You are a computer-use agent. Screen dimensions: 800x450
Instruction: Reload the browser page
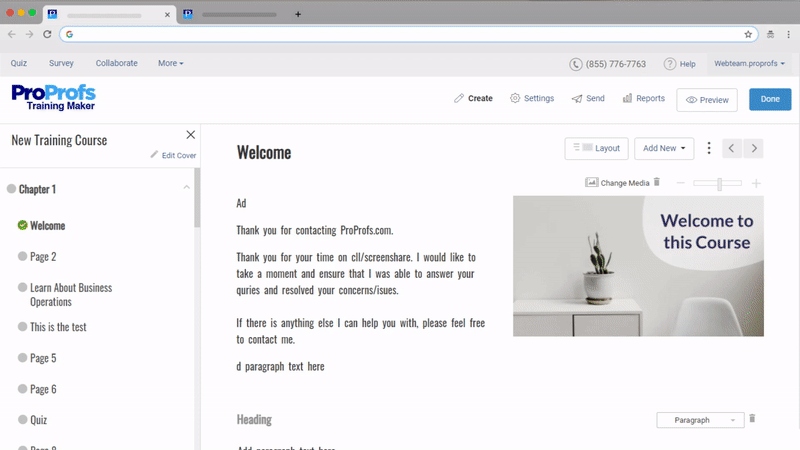pyautogui.click(x=47, y=34)
